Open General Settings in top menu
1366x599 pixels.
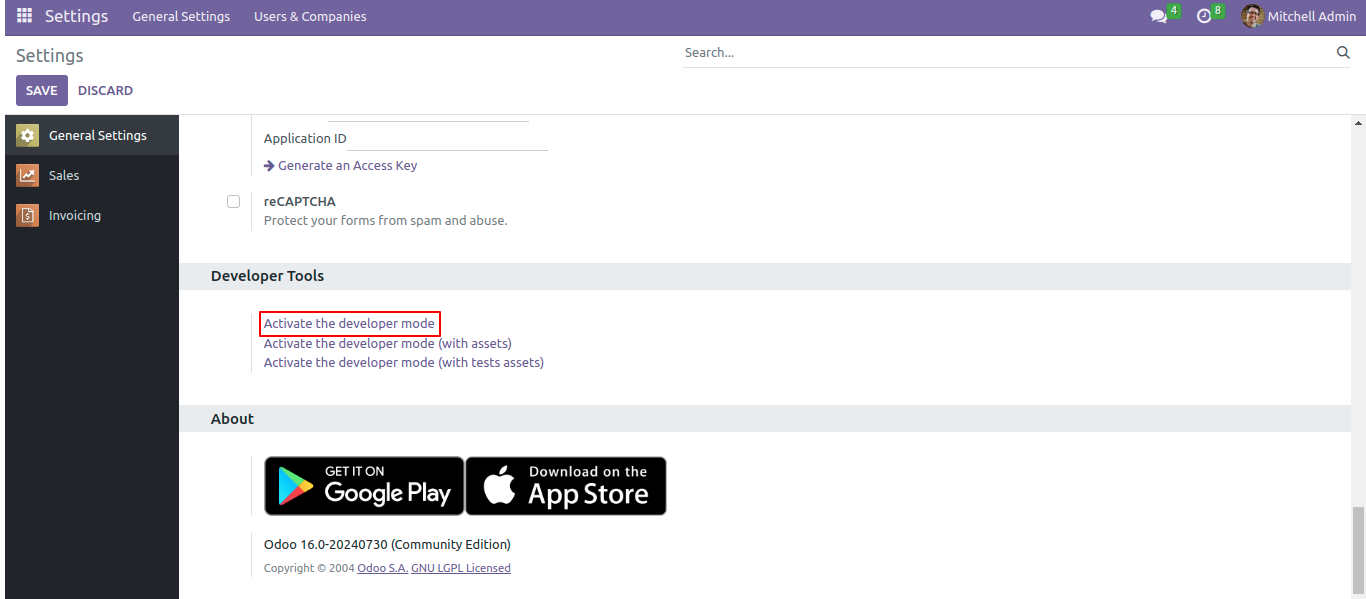coord(181,17)
